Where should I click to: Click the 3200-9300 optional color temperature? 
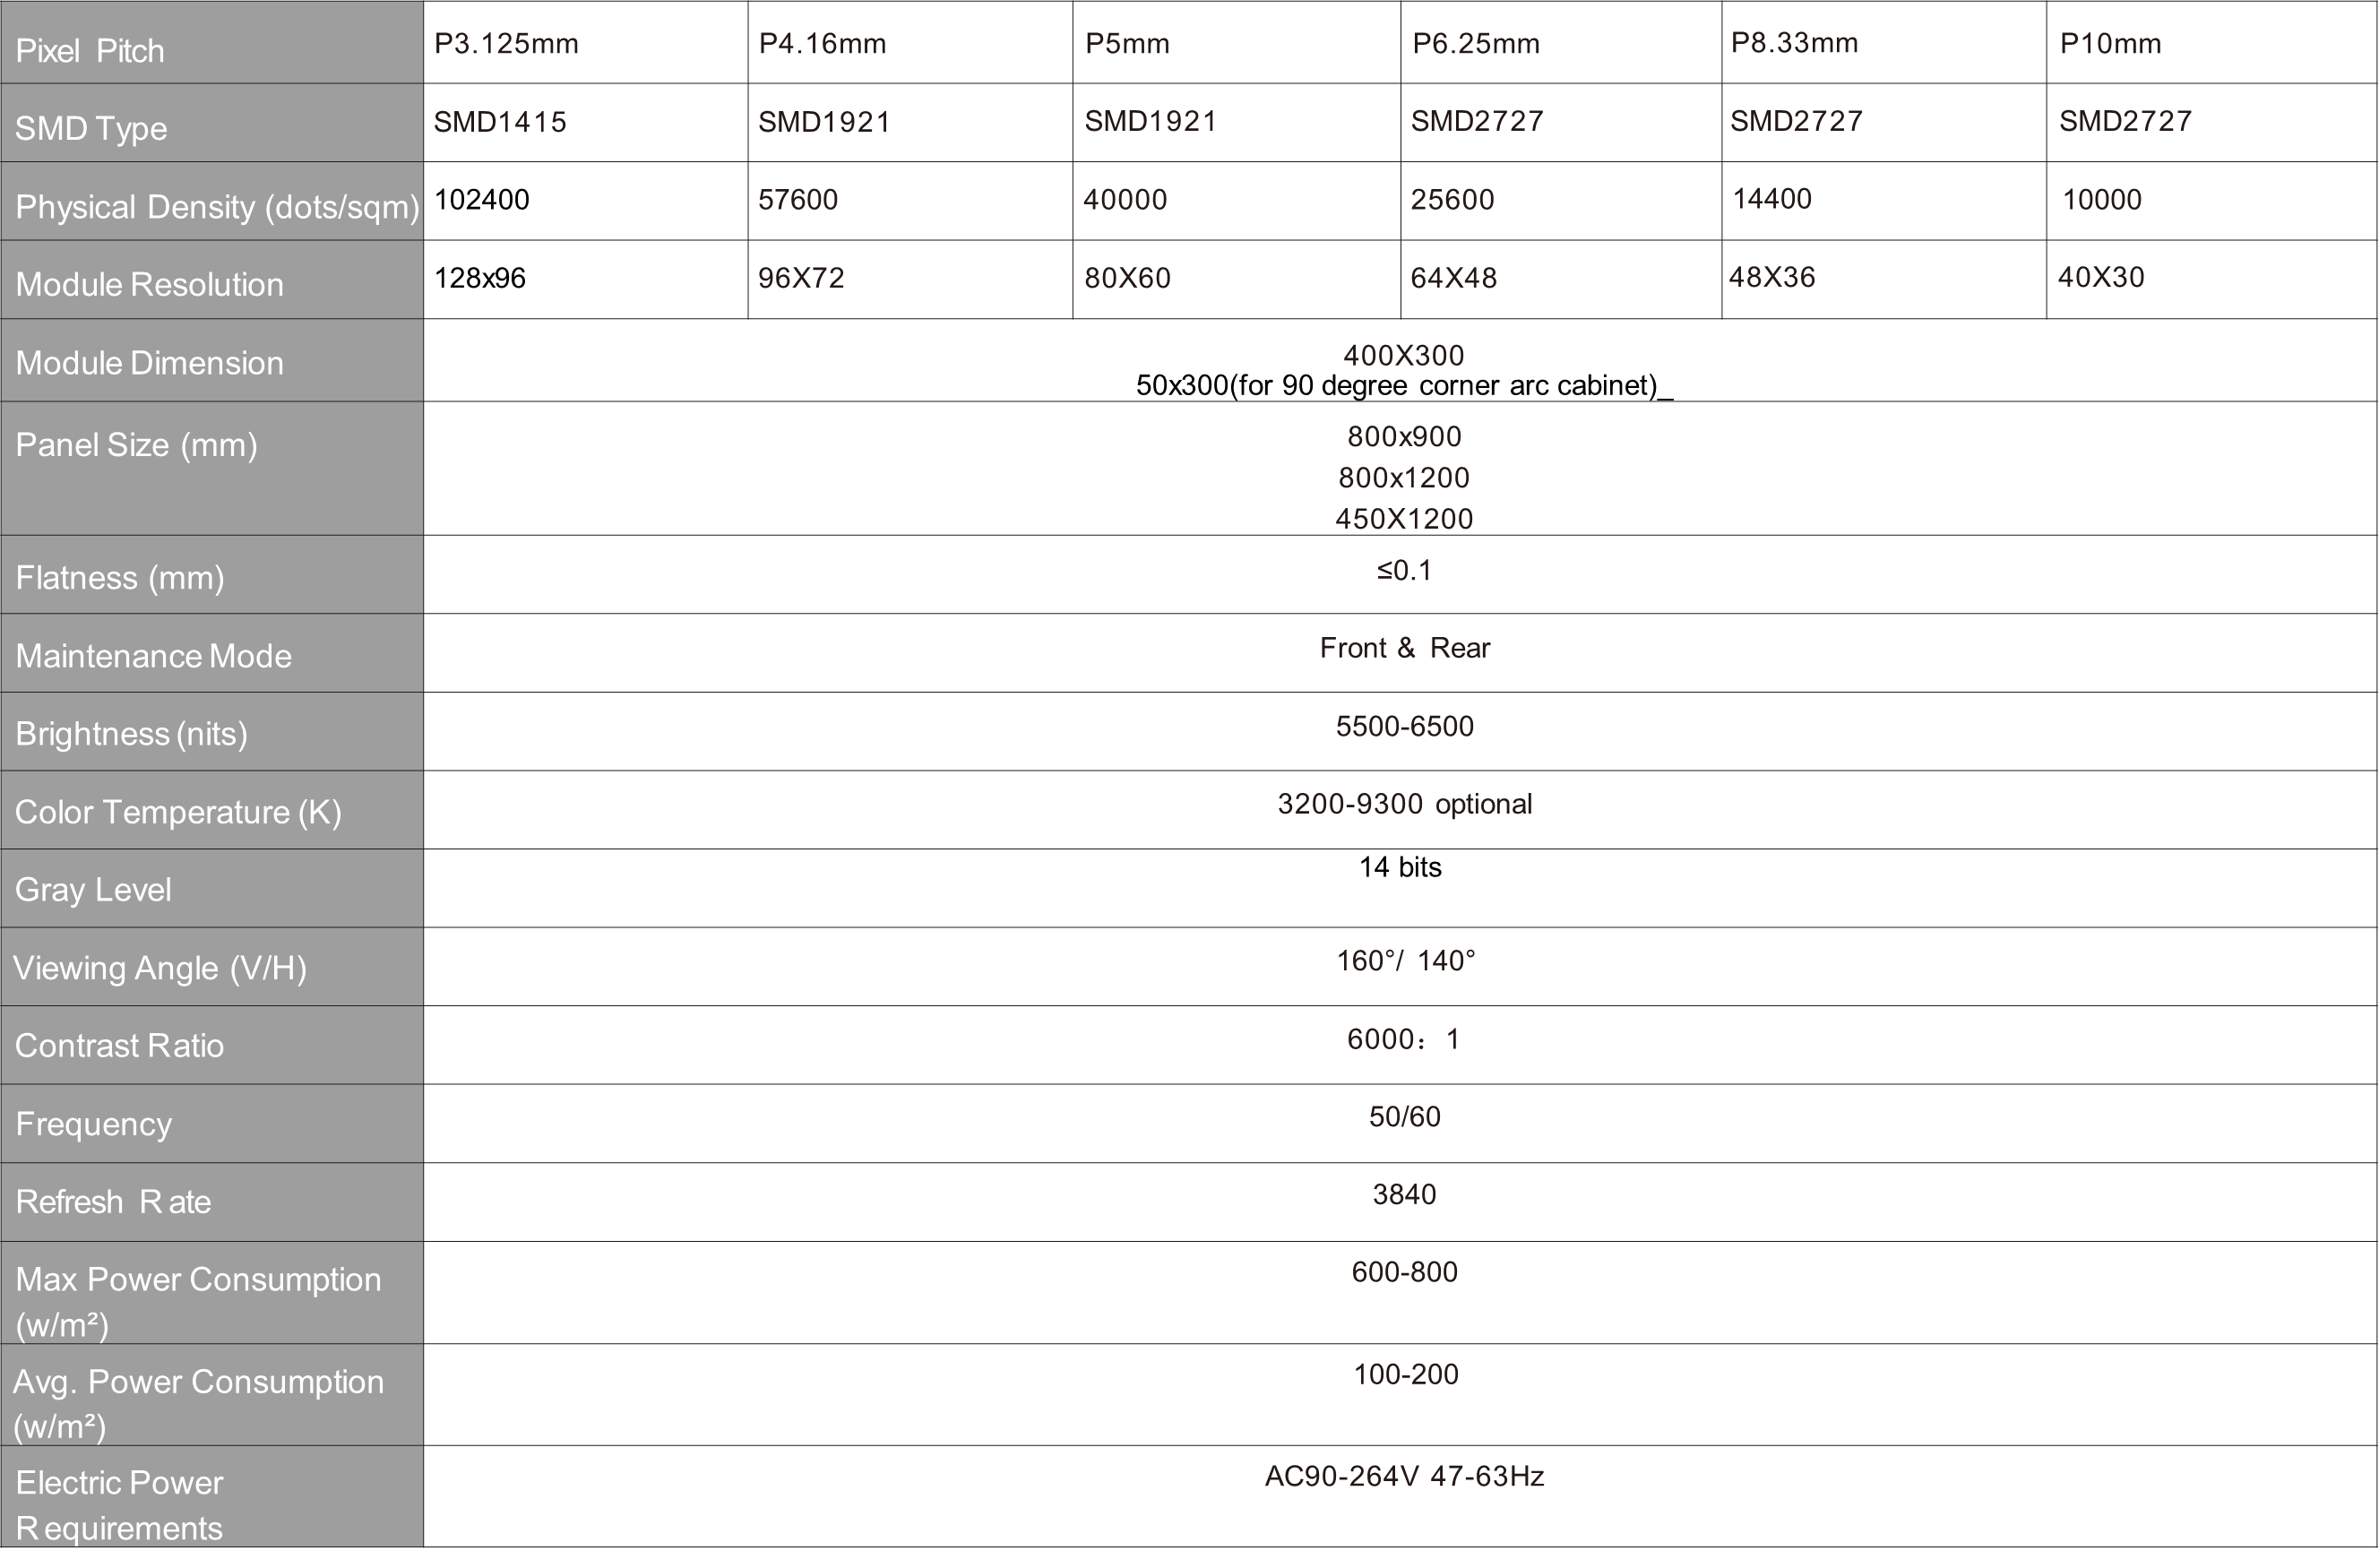(x=1404, y=804)
